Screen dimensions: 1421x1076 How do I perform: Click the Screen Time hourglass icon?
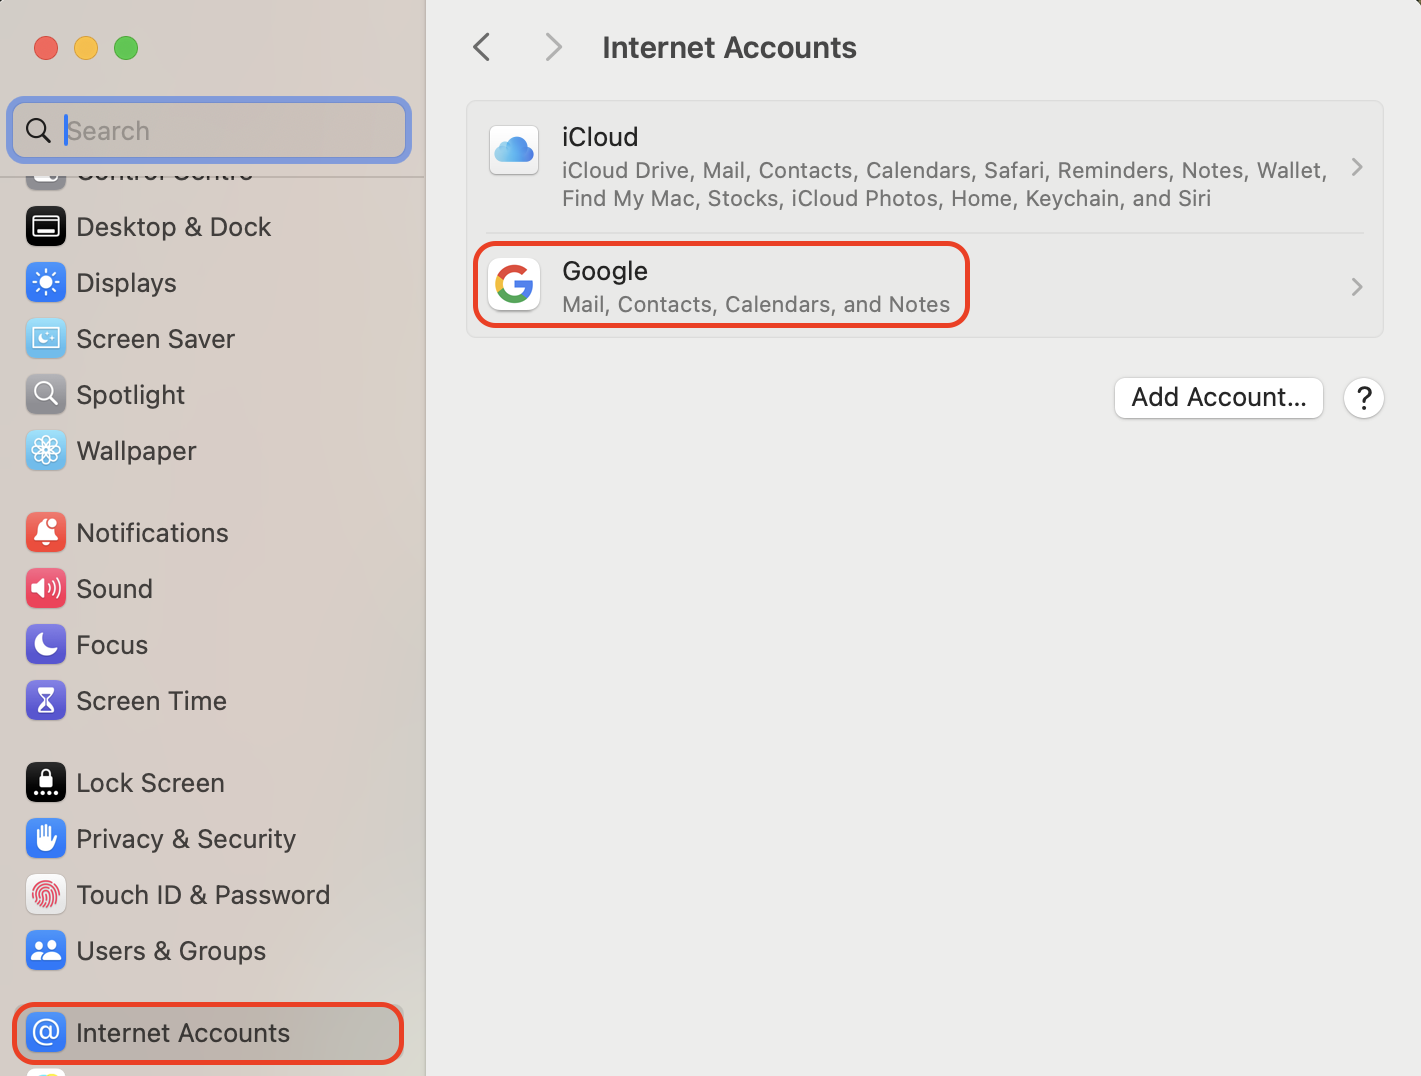click(46, 700)
